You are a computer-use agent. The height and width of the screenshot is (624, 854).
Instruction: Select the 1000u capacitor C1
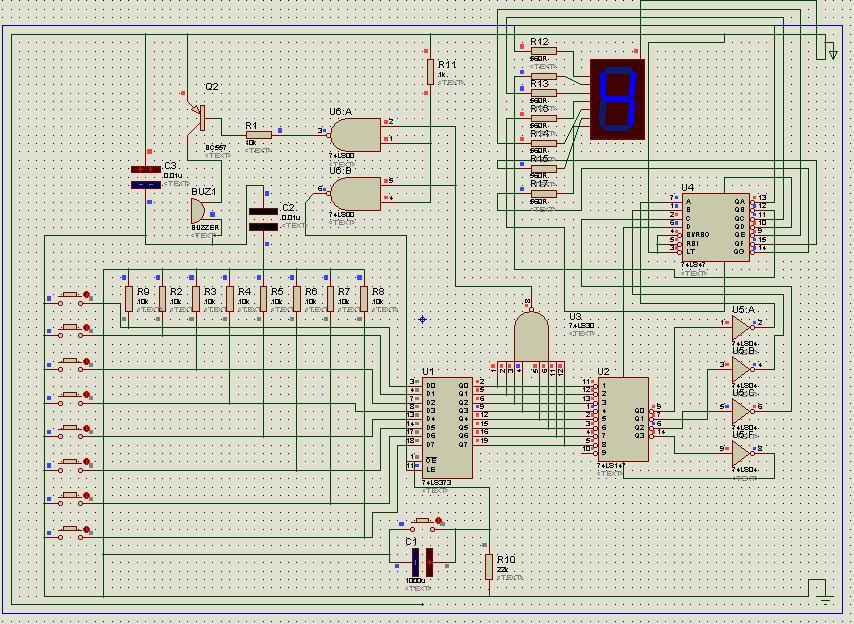[x=423, y=562]
